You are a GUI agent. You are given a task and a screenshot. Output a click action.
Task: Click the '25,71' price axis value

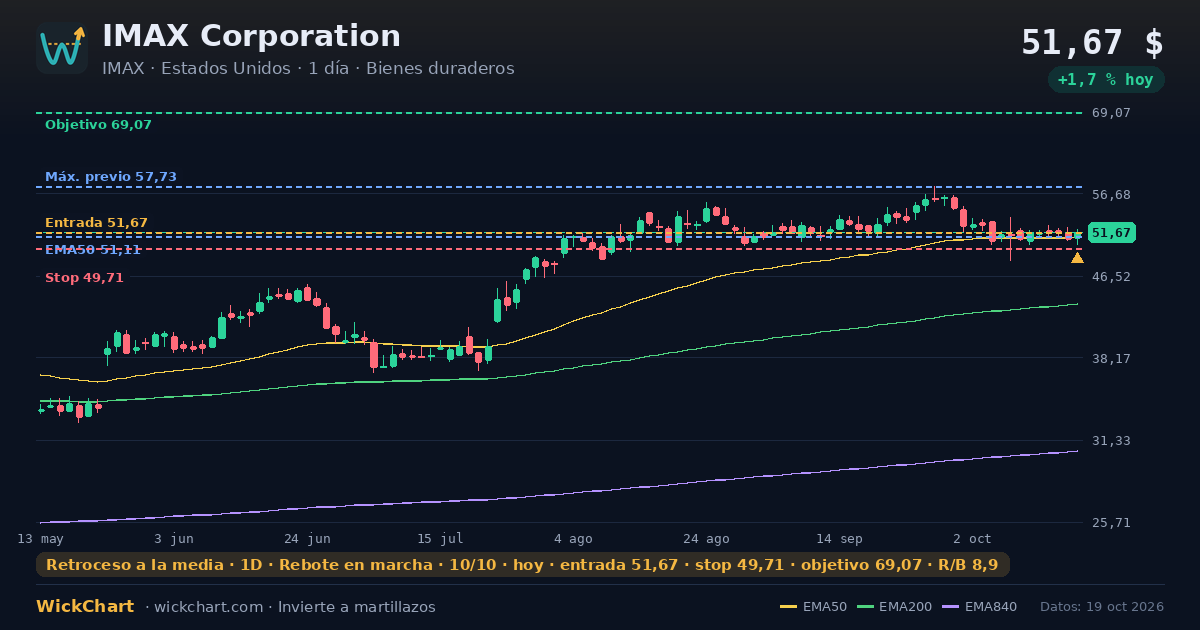pos(1110,522)
